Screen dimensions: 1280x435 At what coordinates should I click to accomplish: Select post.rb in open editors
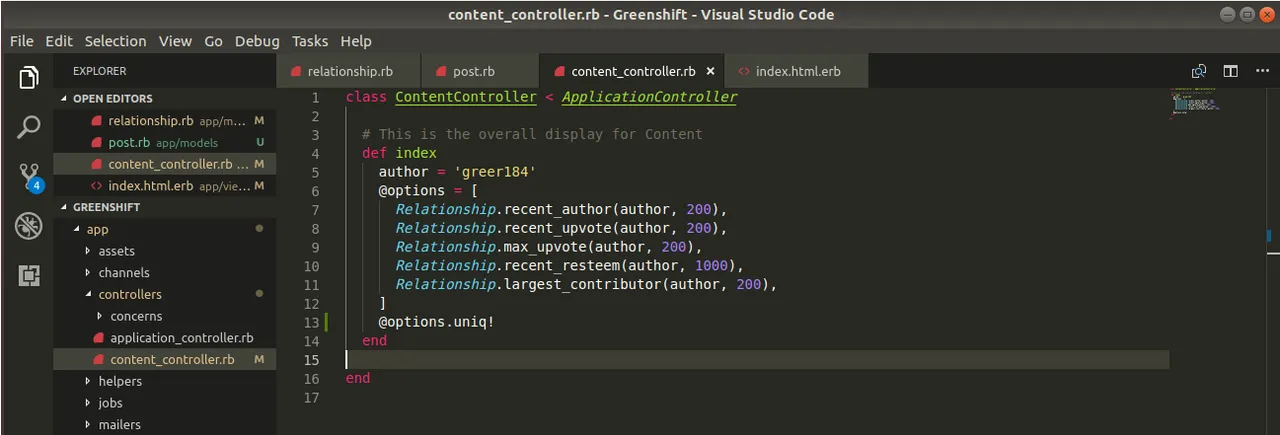pyautogui.click(x=164, y=143)
